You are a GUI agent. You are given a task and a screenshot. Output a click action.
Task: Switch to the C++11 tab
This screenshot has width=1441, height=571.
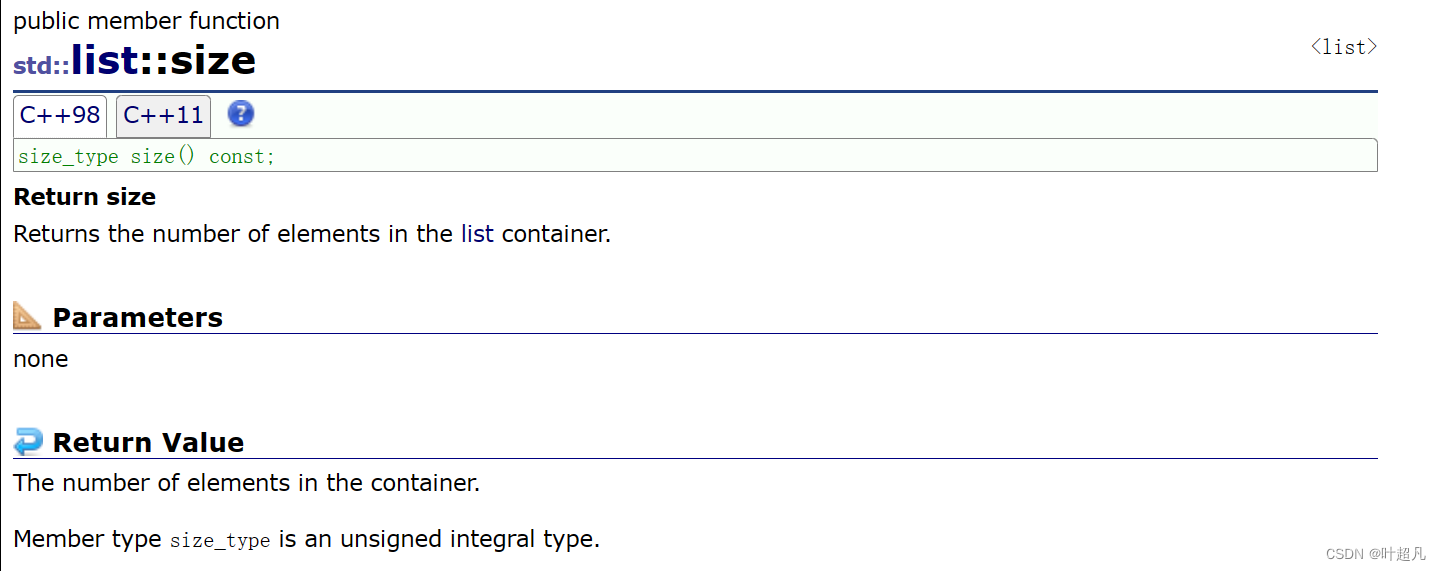pos(163,116)
